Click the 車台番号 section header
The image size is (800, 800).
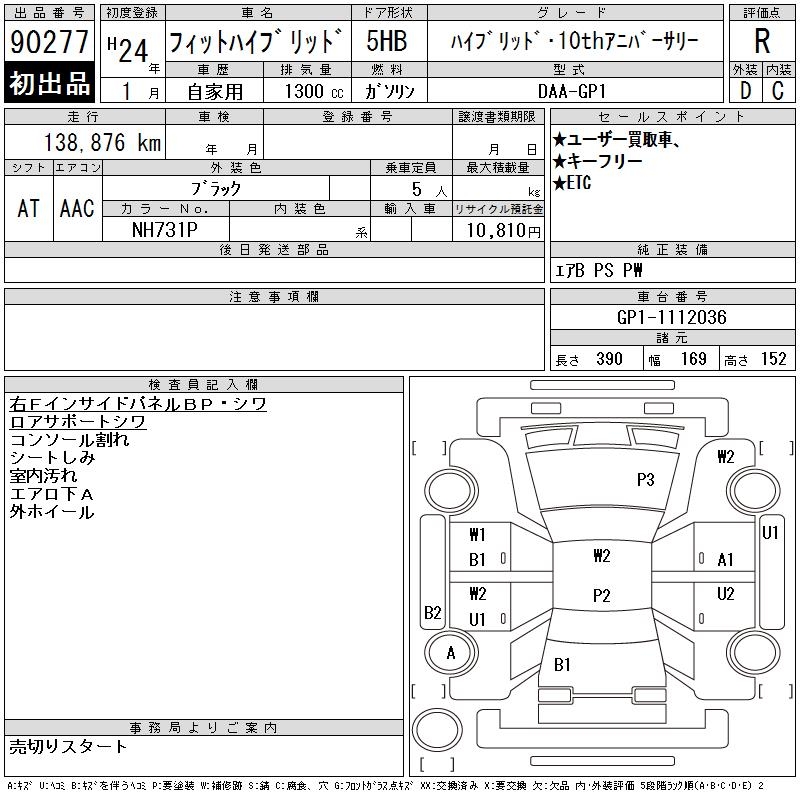pos(672,296)
